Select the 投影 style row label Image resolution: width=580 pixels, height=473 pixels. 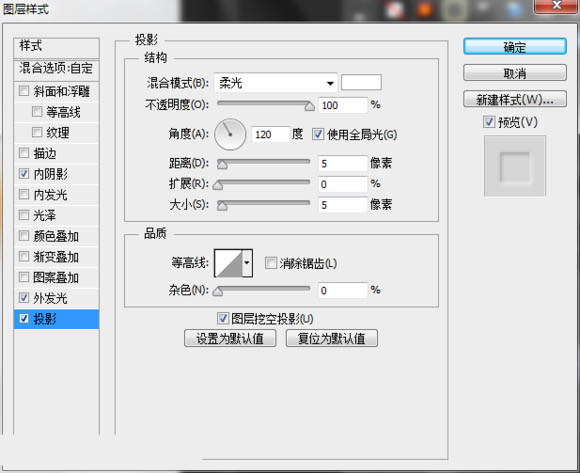tap(45, 318)
